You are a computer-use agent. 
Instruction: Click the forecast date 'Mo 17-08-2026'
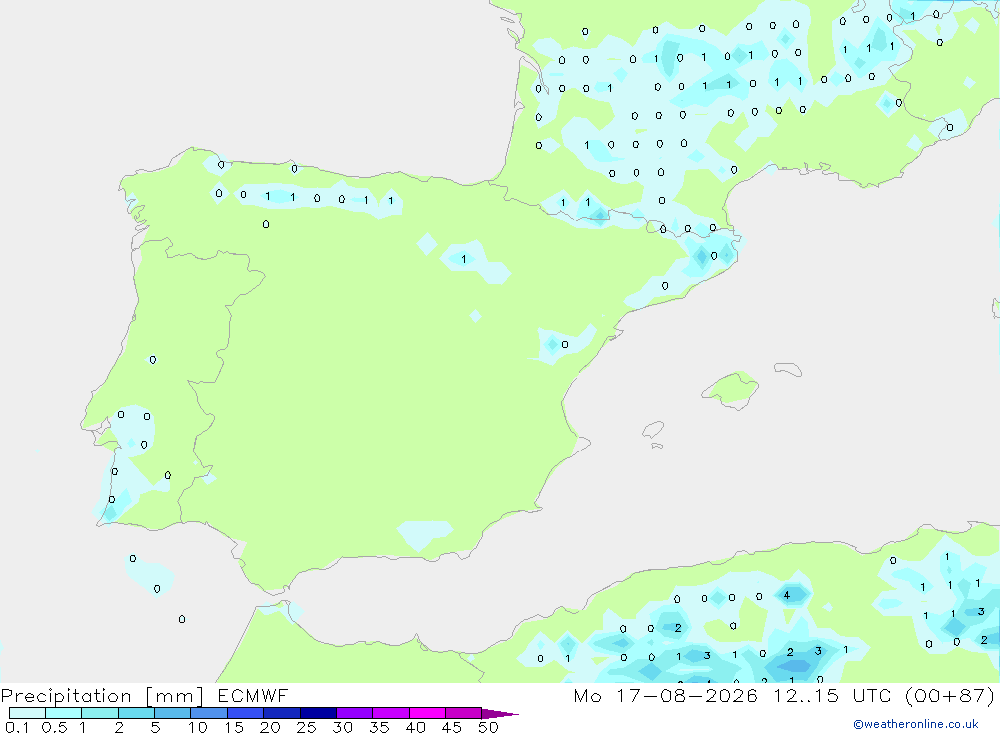tap(666, 695)
